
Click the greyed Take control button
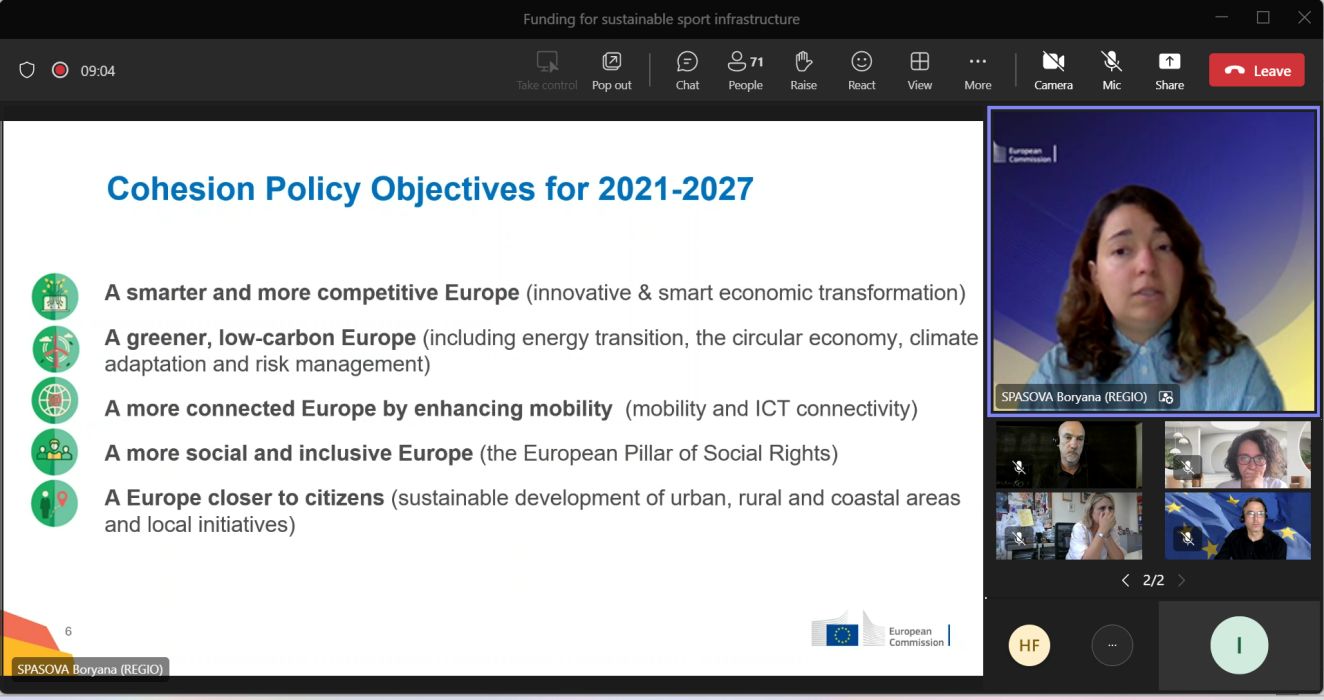[547, 71]
